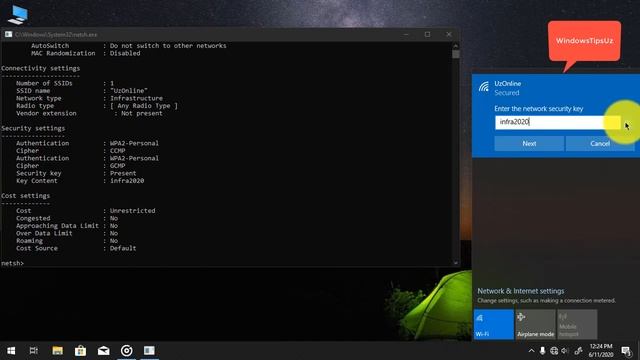Click the Network type Infrastructure value
Screen dimensions: 640x360
tap(136, 98)
